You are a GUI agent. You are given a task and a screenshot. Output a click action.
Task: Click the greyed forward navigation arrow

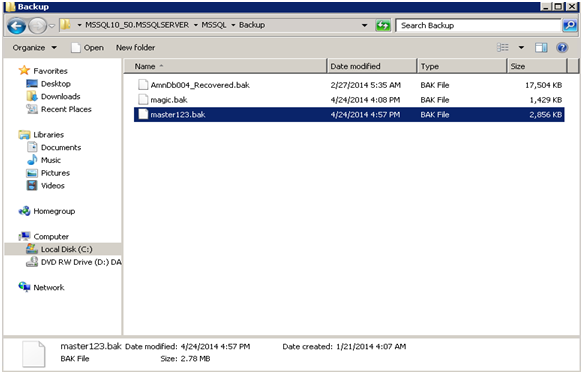coord(37,26)
